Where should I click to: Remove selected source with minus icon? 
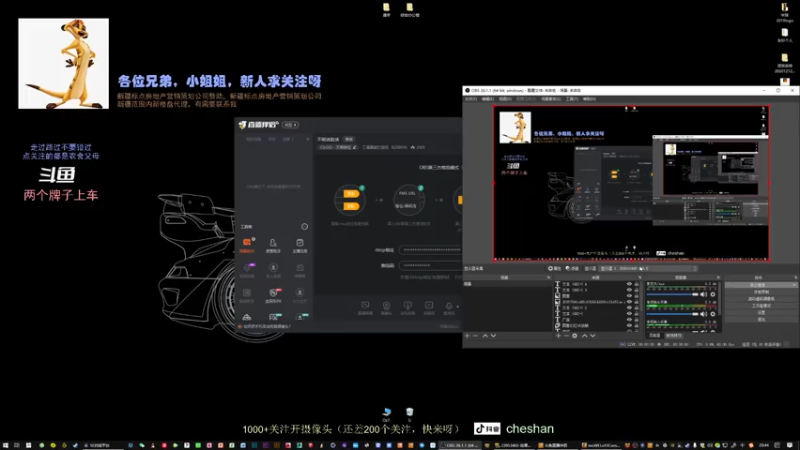566,336
